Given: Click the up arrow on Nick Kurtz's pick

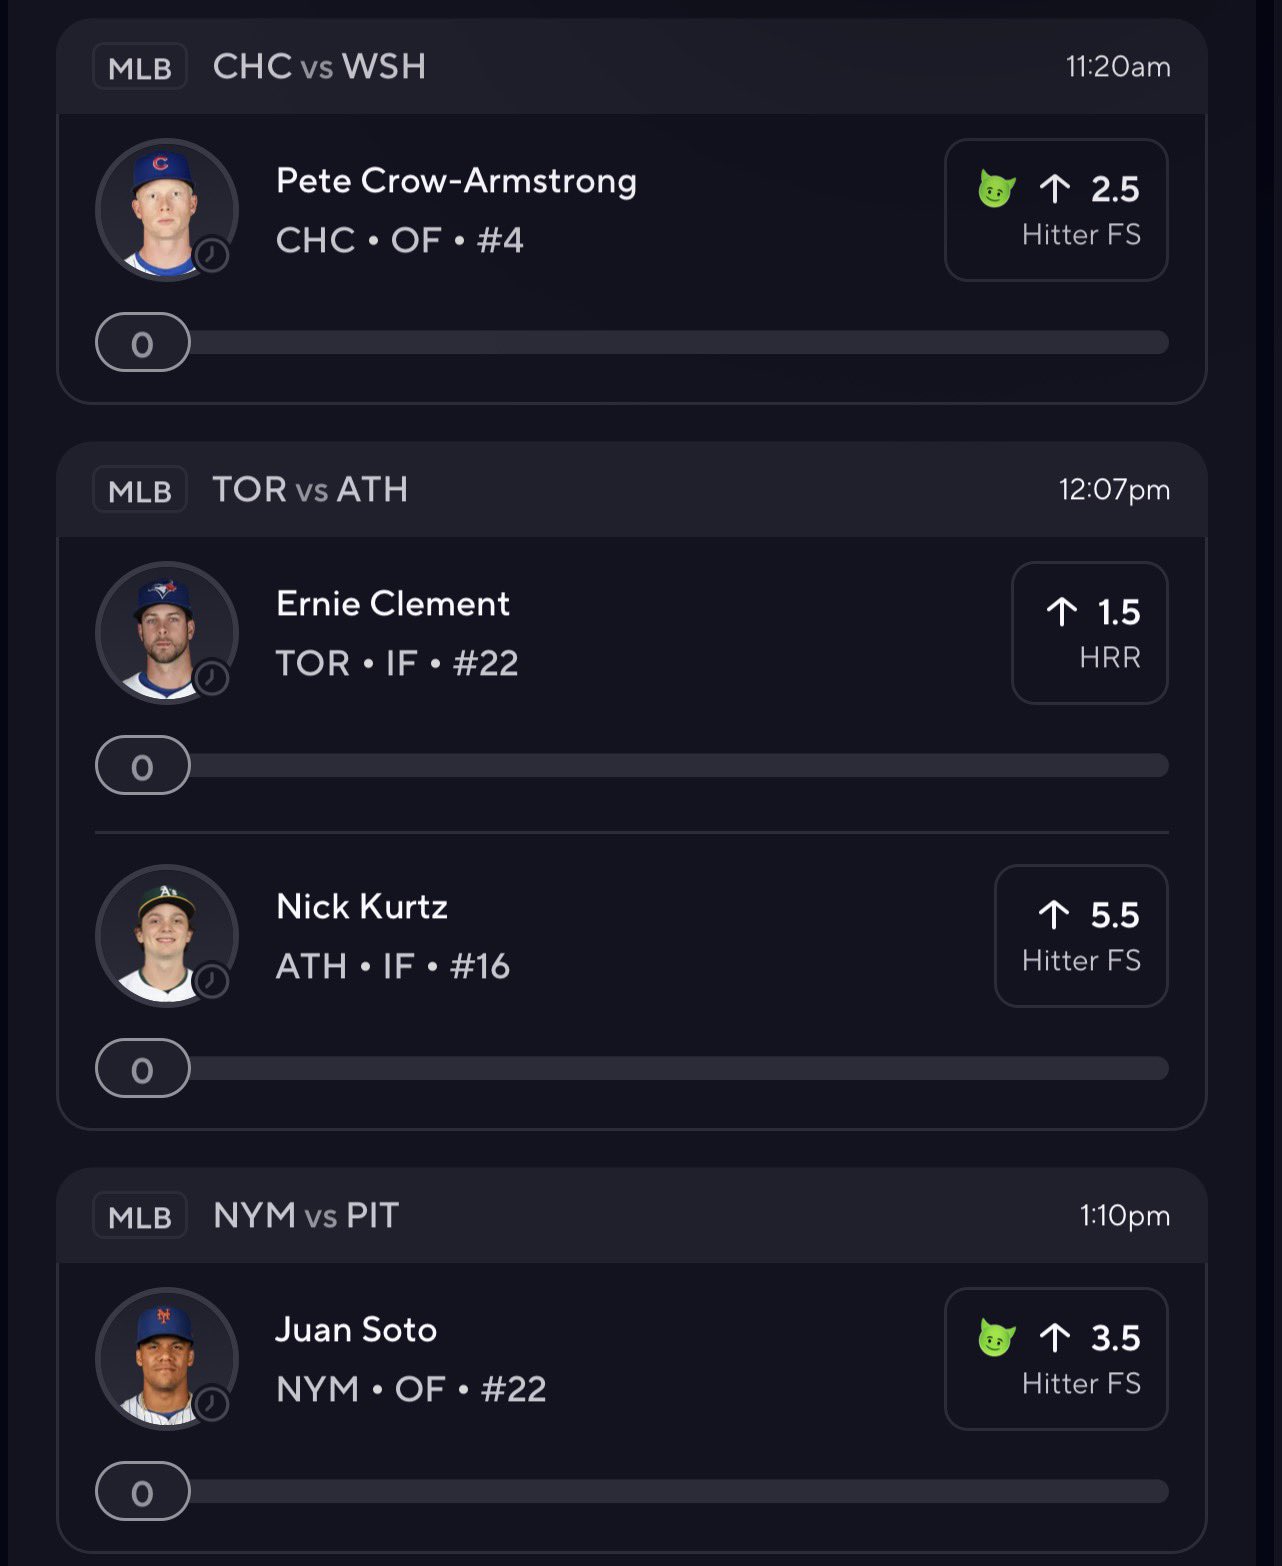Looking at the screenshot, I should (1053, 914).
